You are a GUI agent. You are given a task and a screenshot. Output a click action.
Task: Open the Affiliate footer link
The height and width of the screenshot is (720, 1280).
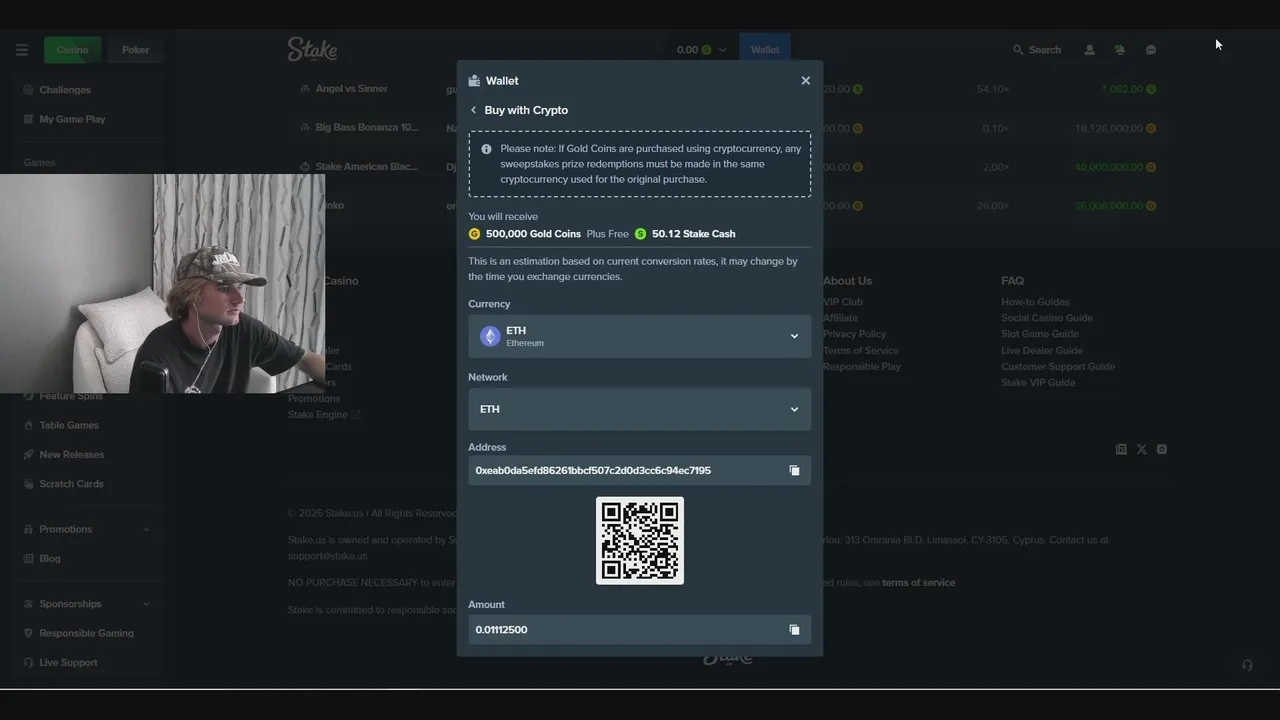pos(840,318)
